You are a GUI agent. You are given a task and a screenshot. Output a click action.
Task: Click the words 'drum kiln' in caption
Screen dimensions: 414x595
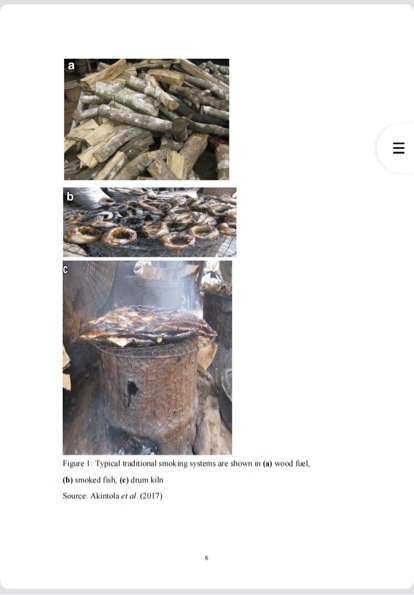click(147, 480)
